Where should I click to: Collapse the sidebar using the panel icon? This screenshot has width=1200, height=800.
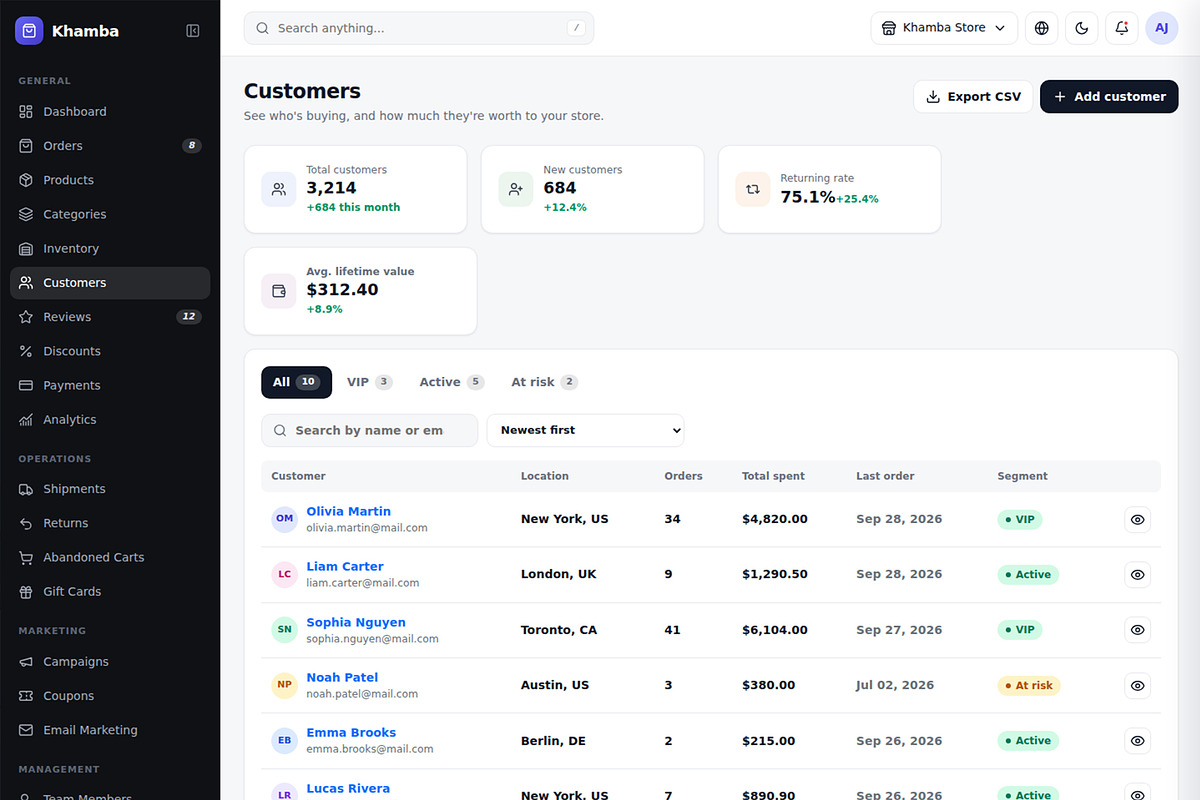point(193,31)
